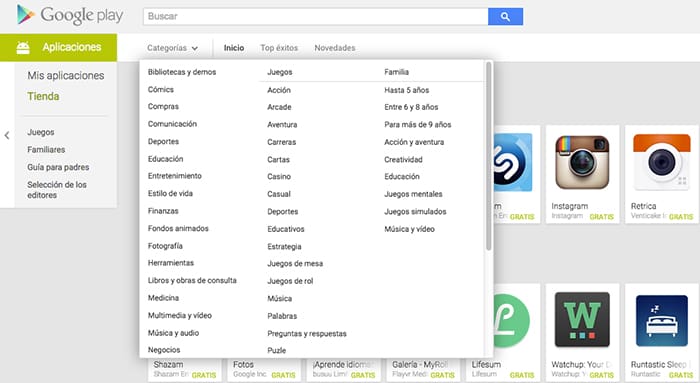Select the Multimedia y vídeo category
This screenshot has height=383, width=700.
click(180, 315)
